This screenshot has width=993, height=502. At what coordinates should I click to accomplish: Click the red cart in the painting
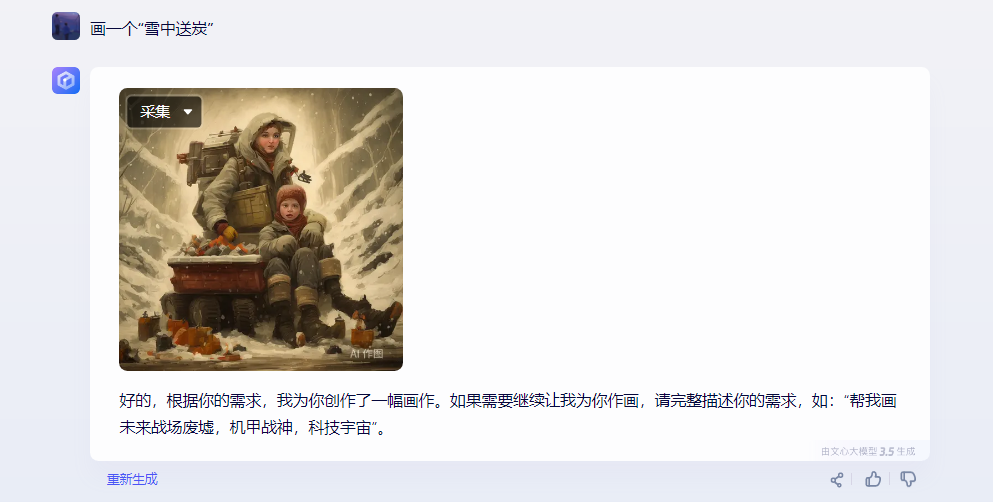coord(215,277)
